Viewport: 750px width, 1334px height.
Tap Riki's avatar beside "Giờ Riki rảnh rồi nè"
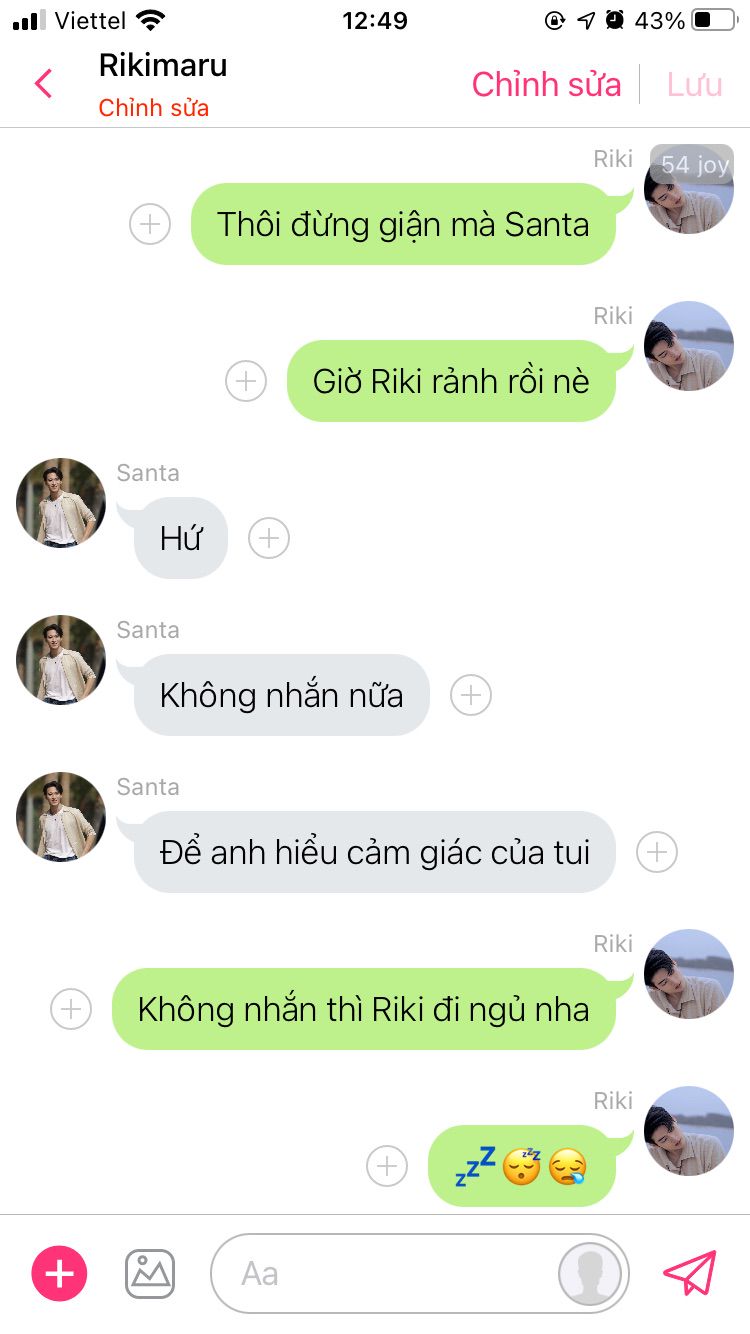pyautogui.click(x=689, y=346)
